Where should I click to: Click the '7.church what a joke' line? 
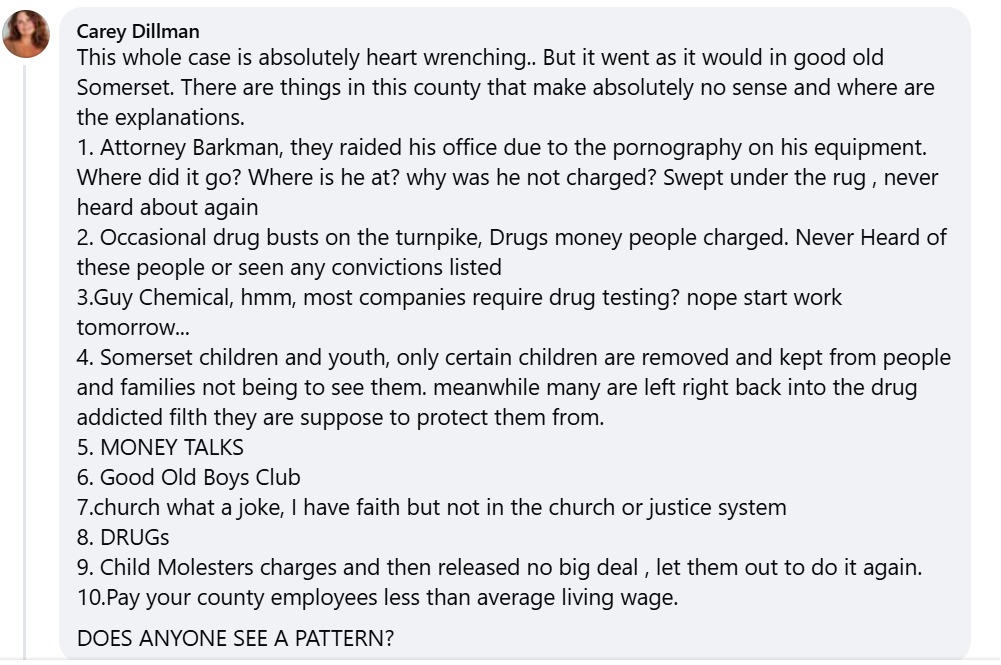coord(432,507)
